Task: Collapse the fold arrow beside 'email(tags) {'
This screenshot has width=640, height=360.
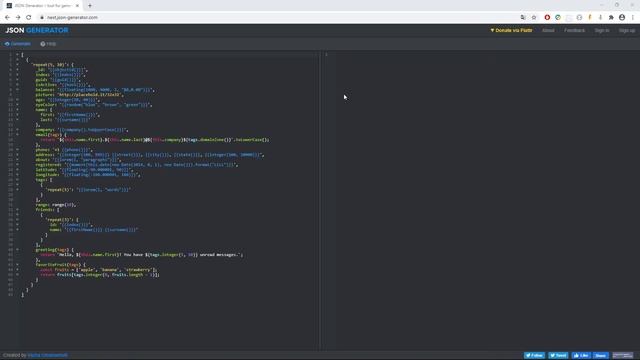Action: click(17, 134)
